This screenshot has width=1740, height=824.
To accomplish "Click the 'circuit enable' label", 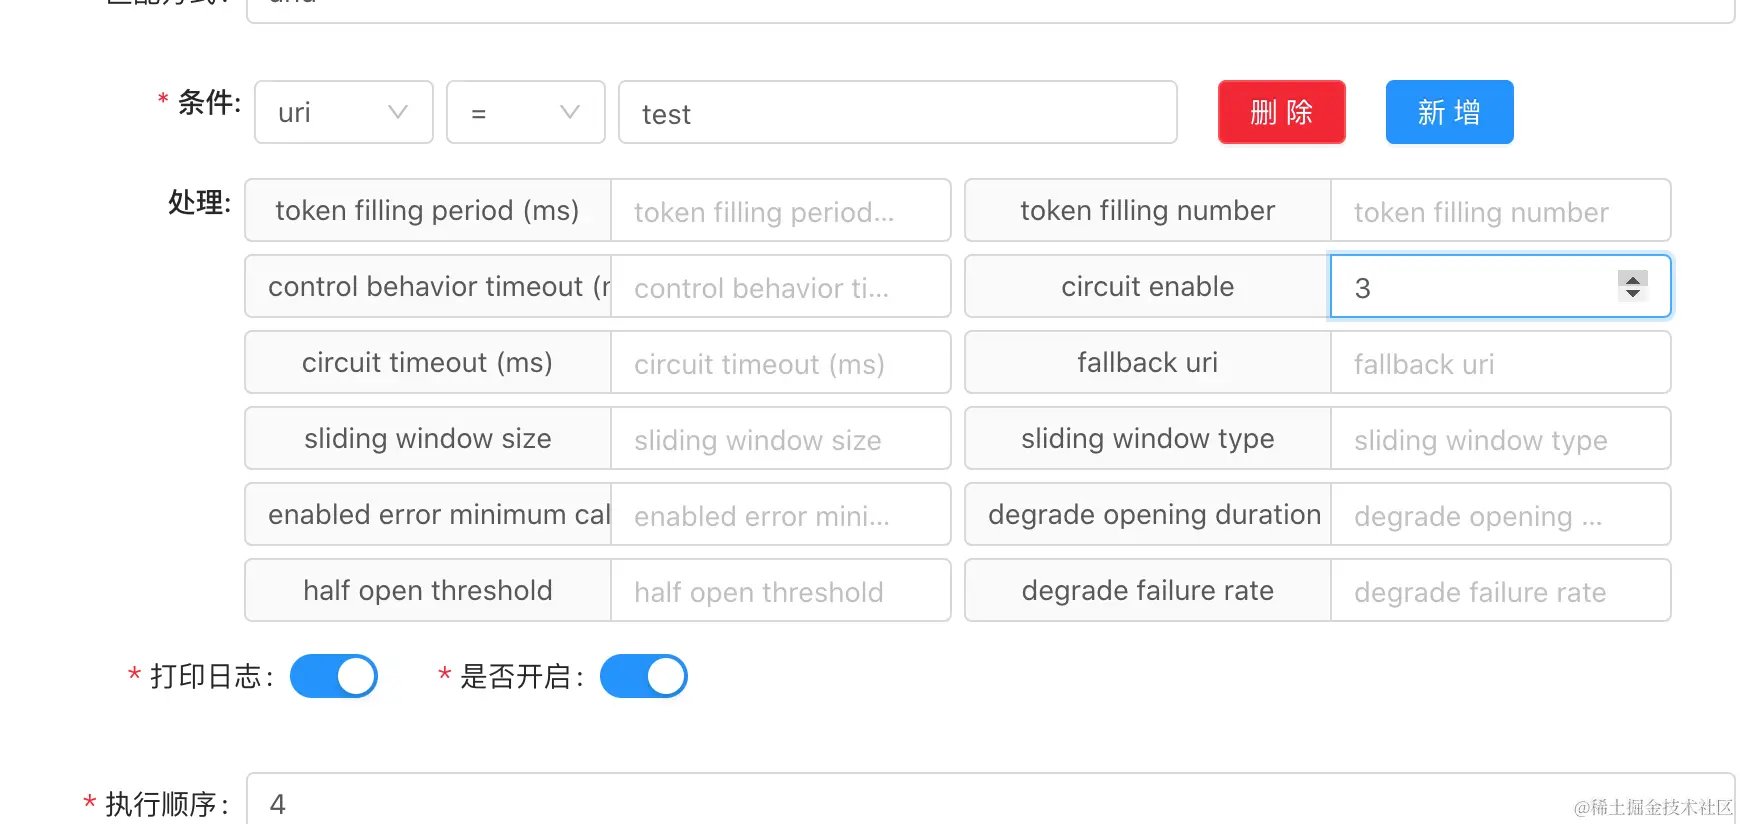I will [x=1147, y=287].
